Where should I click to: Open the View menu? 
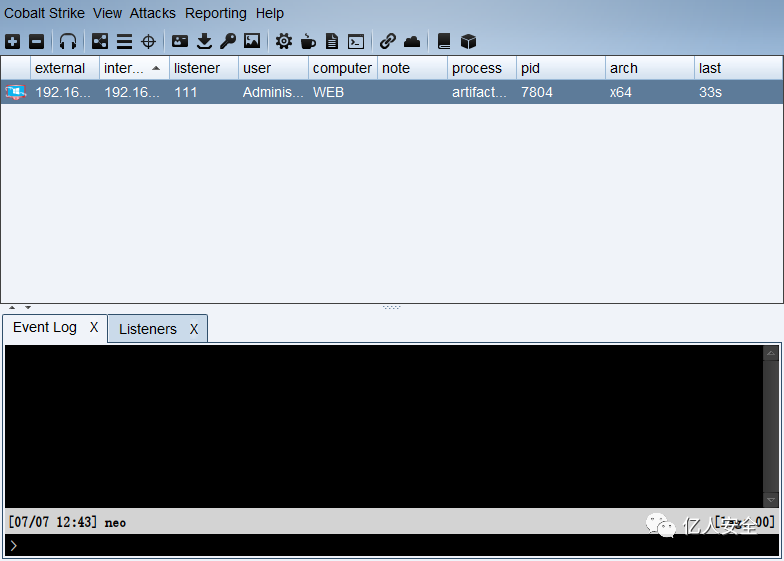108,13
